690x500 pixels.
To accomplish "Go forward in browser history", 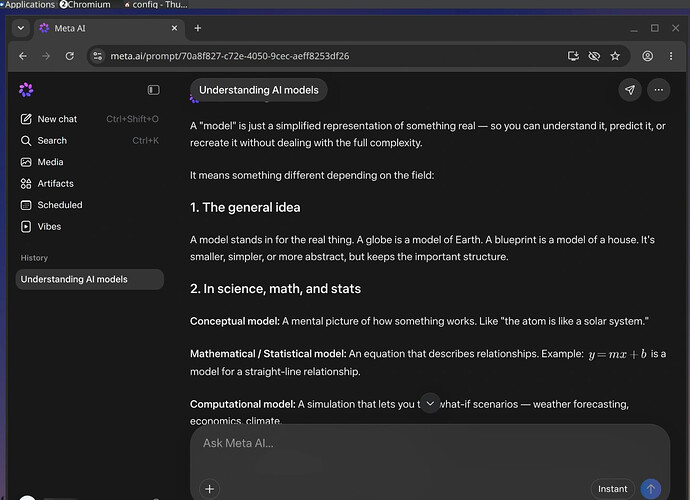I will 46,56.
